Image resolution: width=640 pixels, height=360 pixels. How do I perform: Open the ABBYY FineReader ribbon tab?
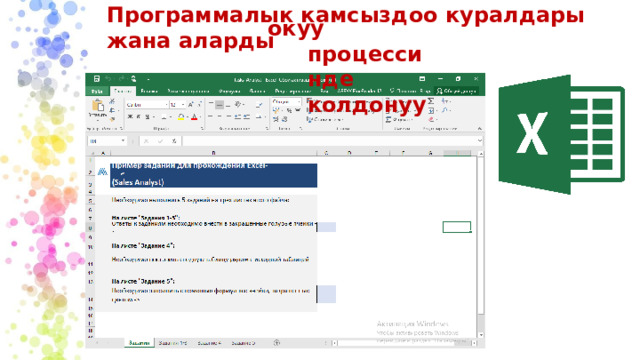pos(360,91)
